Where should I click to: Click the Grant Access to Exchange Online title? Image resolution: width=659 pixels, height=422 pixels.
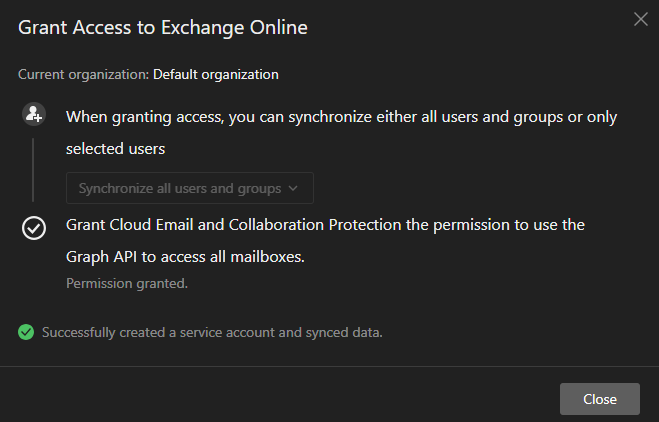tap(163, 28)
